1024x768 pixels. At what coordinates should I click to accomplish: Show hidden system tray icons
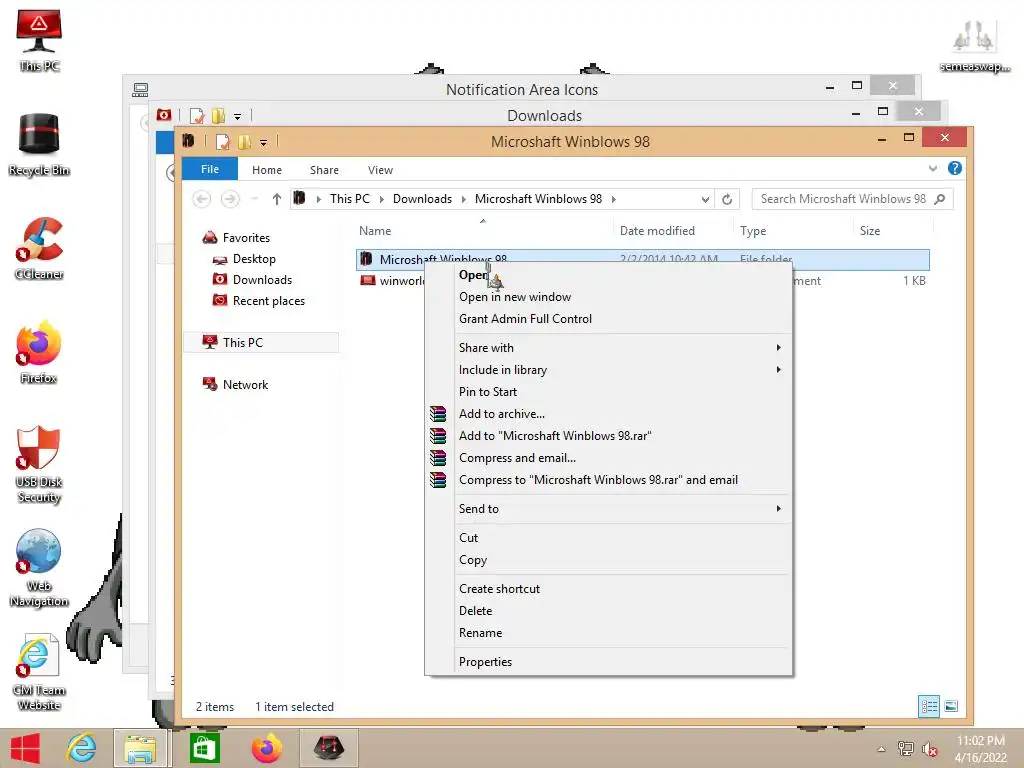click(881, 749)
